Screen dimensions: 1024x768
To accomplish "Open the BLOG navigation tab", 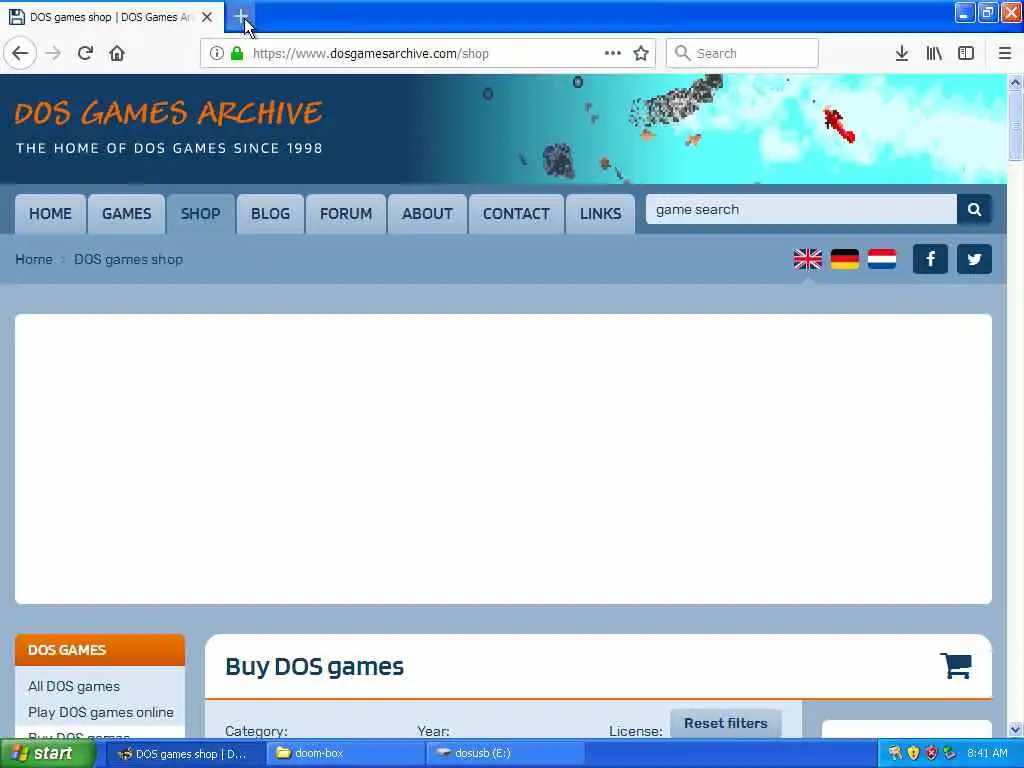I will pos(270,214).
